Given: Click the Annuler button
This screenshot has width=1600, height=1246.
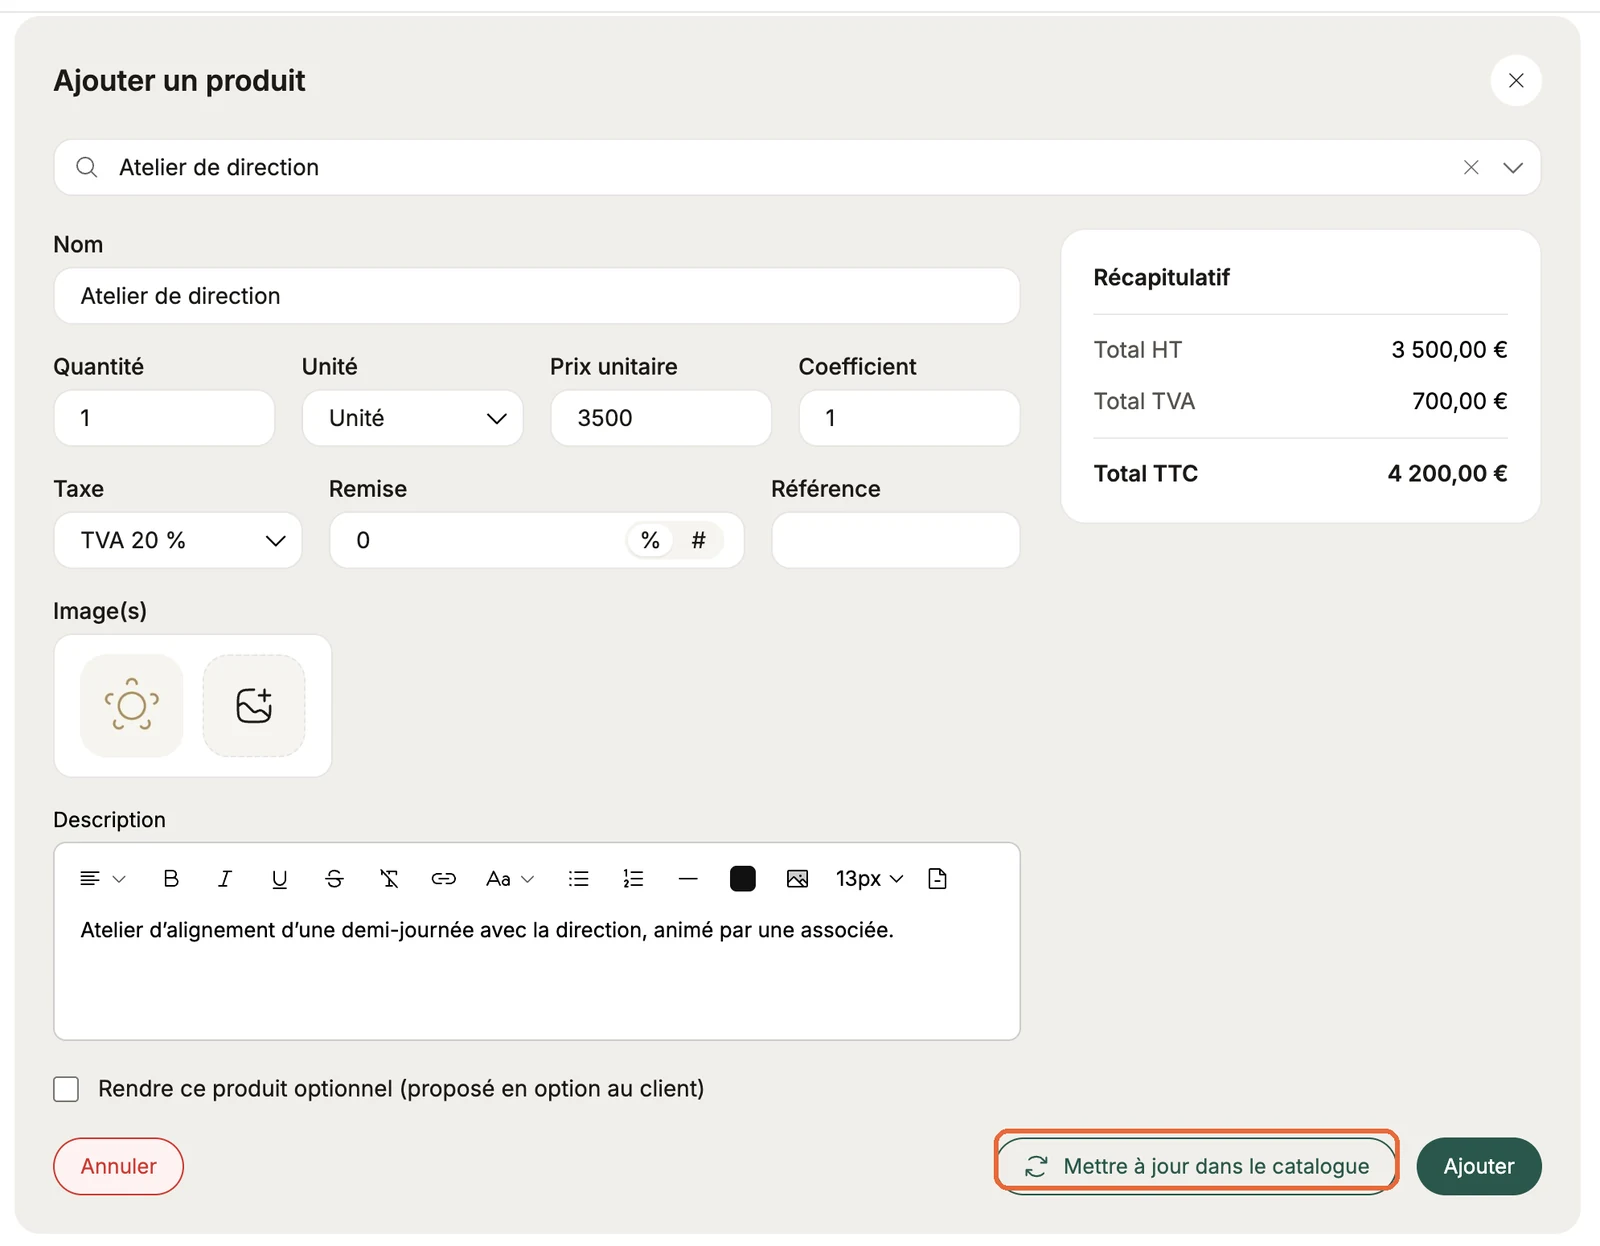Looking at the screenshot, I should point(118,1166).
